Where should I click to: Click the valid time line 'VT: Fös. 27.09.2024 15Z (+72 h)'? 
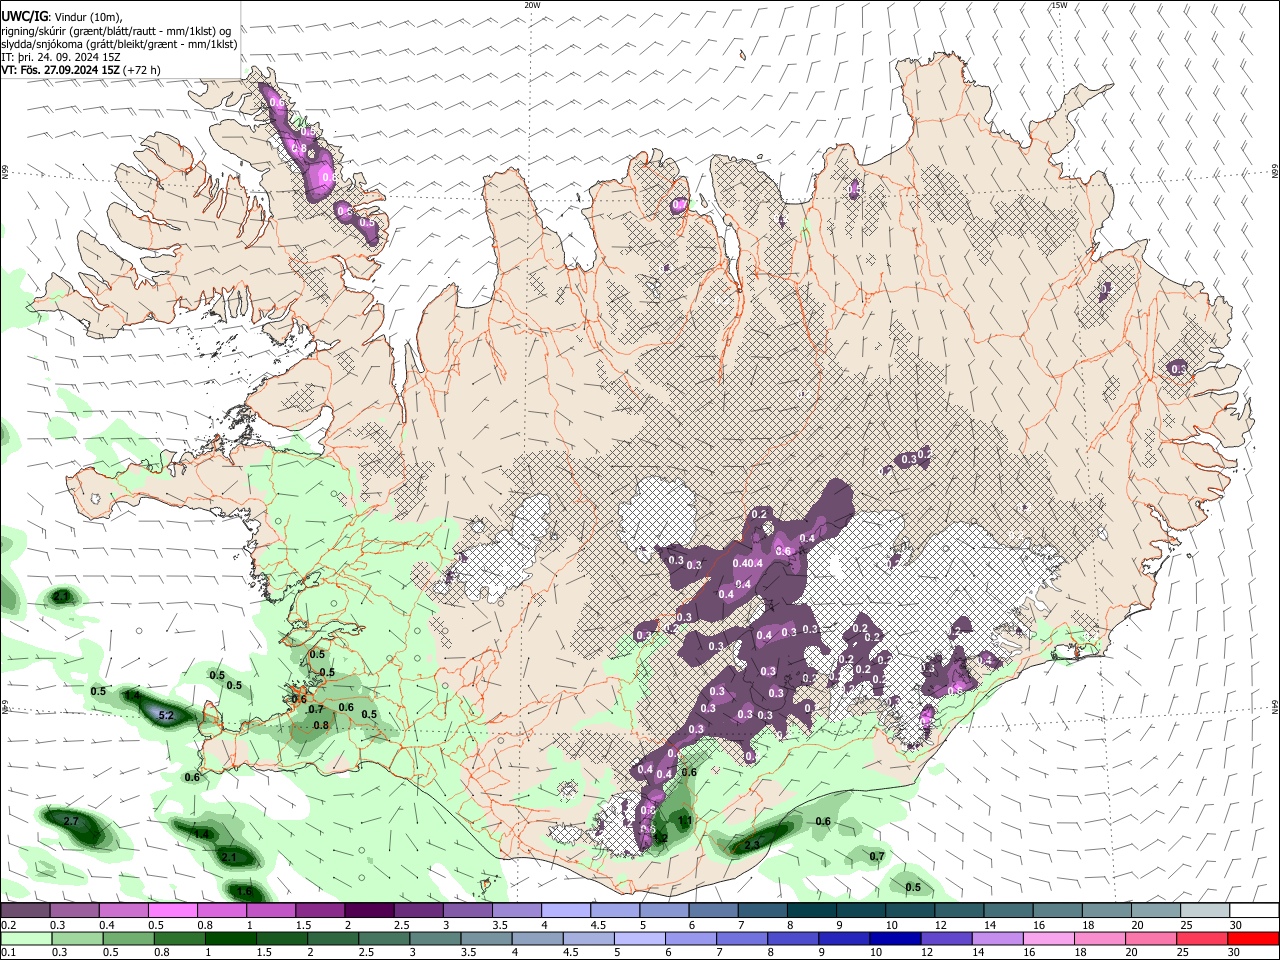[x=81, y=70]
